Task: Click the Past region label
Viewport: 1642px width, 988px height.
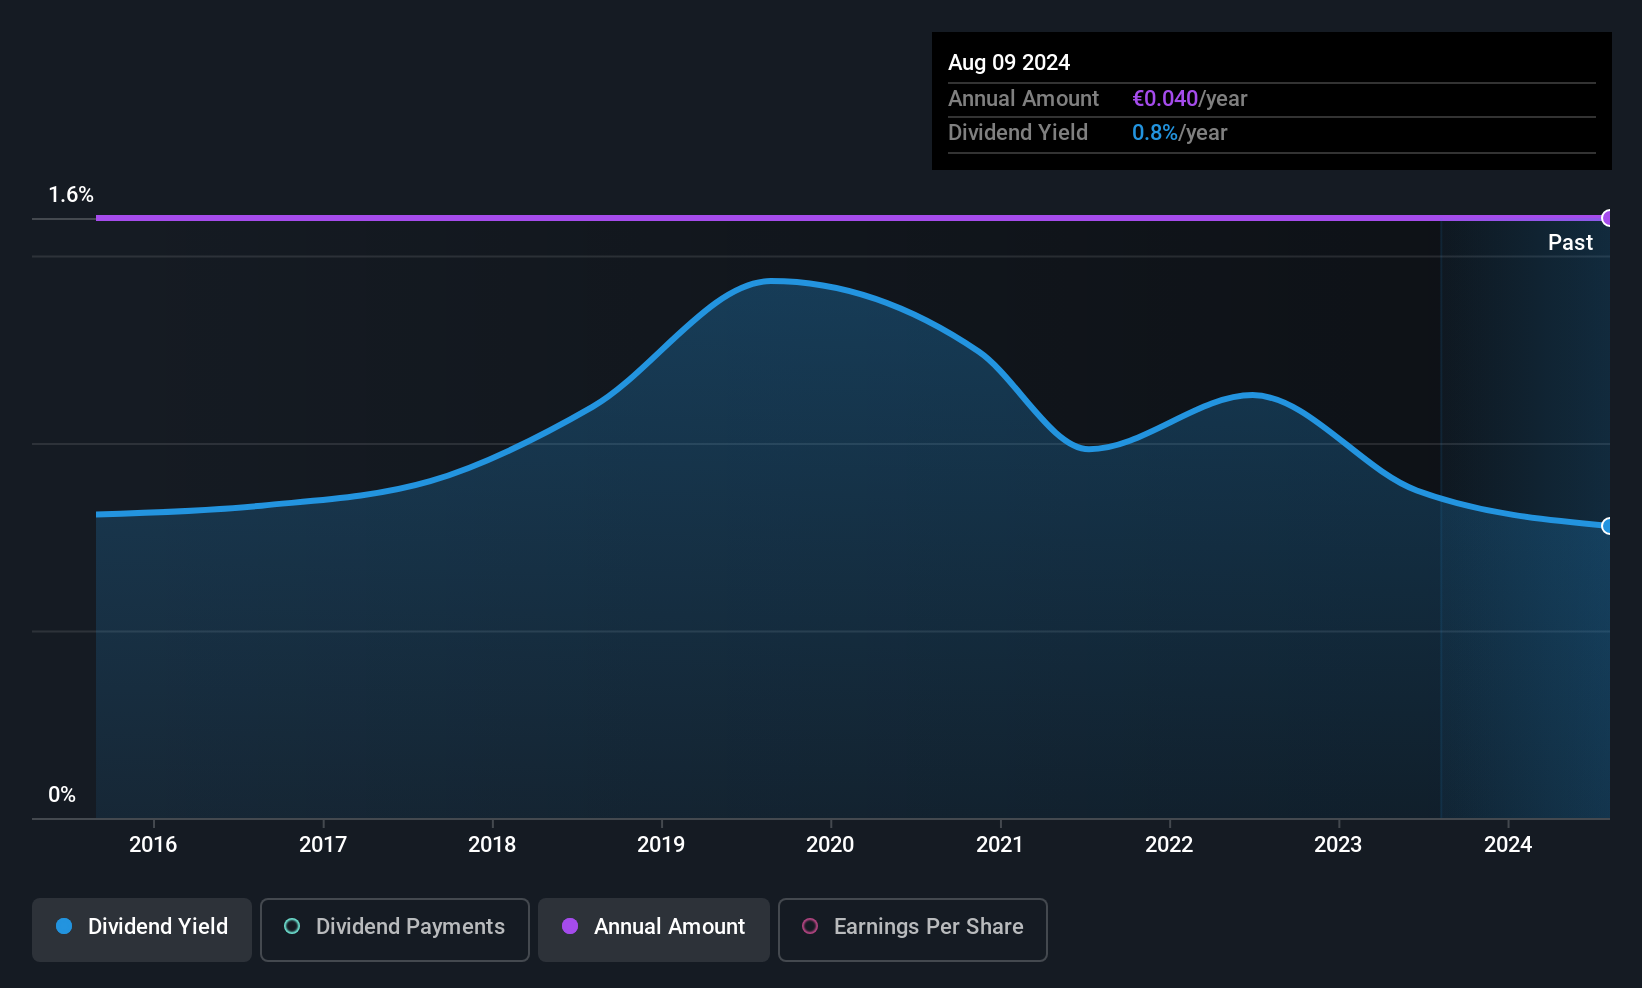Action: click(1570, 243)
